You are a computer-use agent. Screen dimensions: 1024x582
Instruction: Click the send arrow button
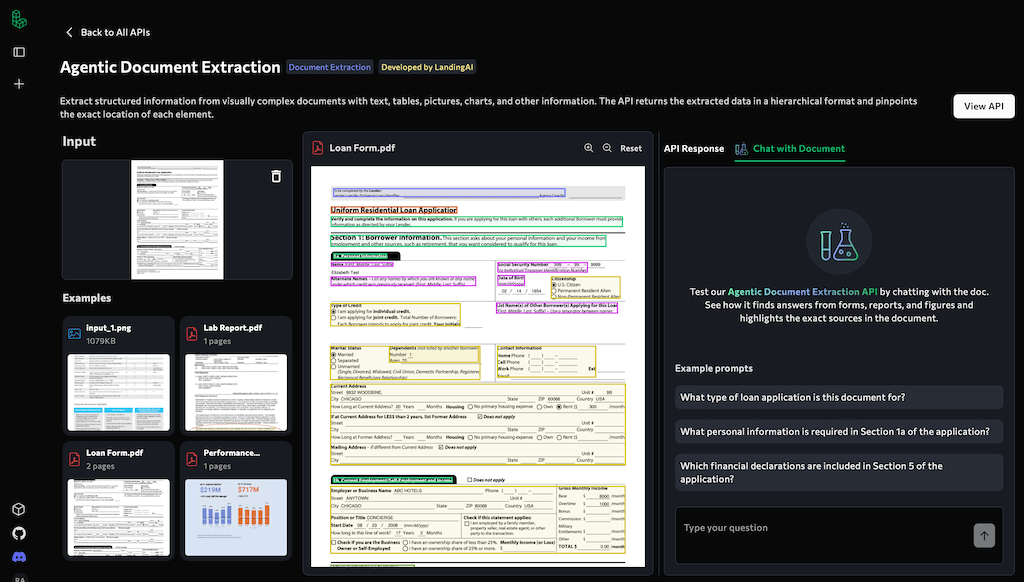point(984,536)
